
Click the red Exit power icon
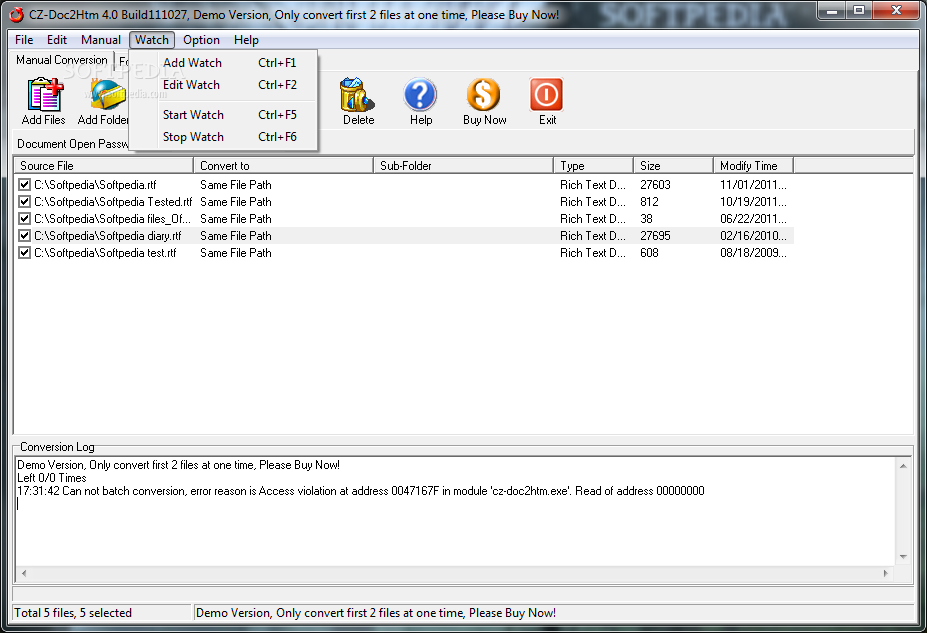[546, 95]
